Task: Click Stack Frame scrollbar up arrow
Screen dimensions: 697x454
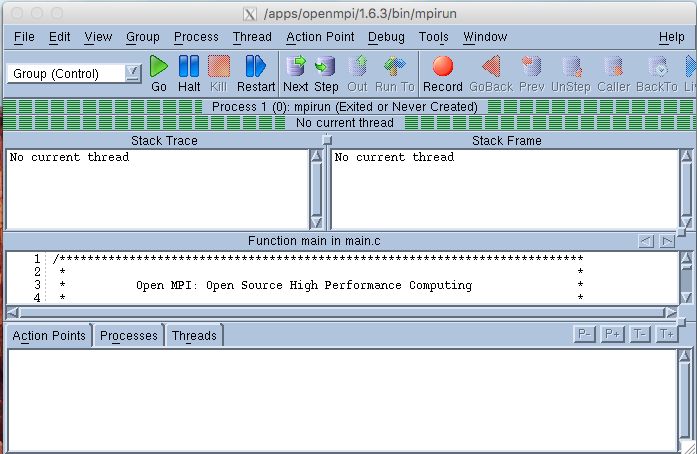Action: pyautogui.click(x=686, y=156)
